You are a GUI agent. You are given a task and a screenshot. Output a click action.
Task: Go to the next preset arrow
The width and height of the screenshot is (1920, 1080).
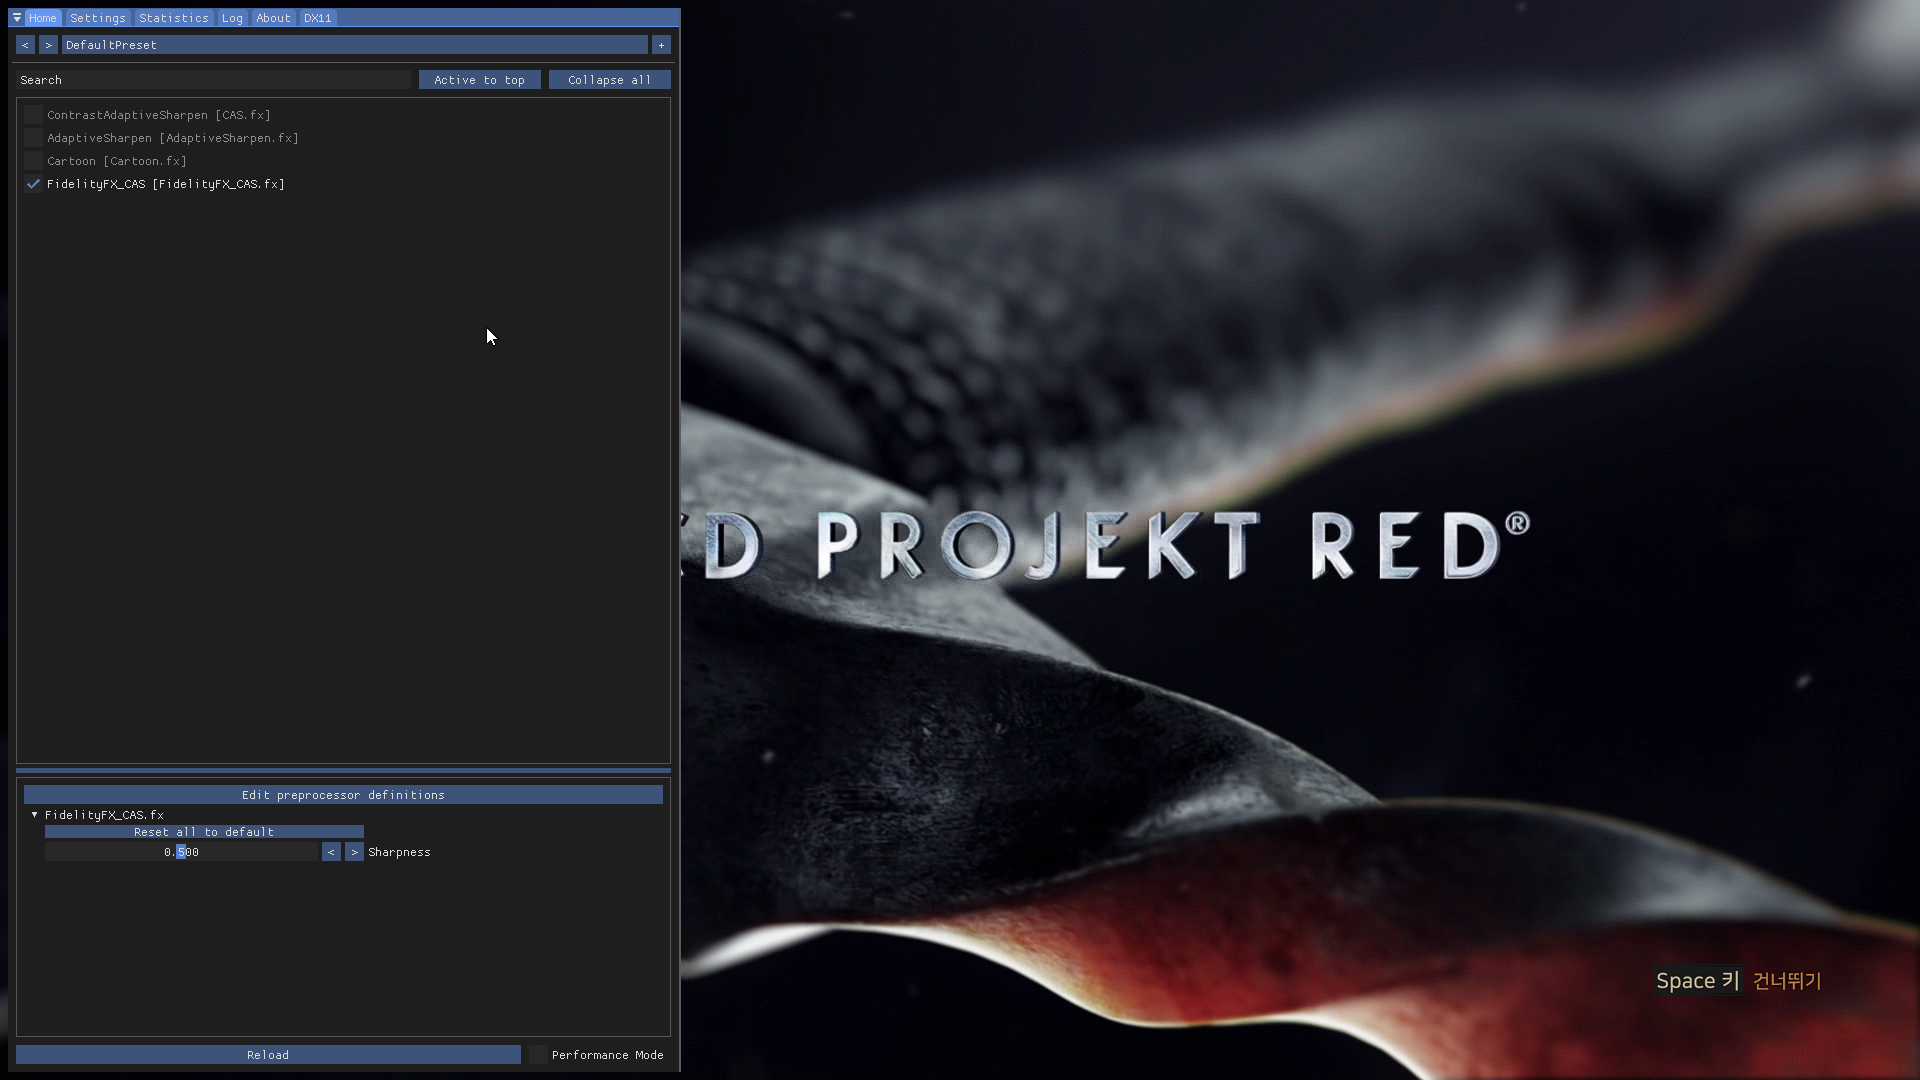pyautogui.click(x=48, y=45)
